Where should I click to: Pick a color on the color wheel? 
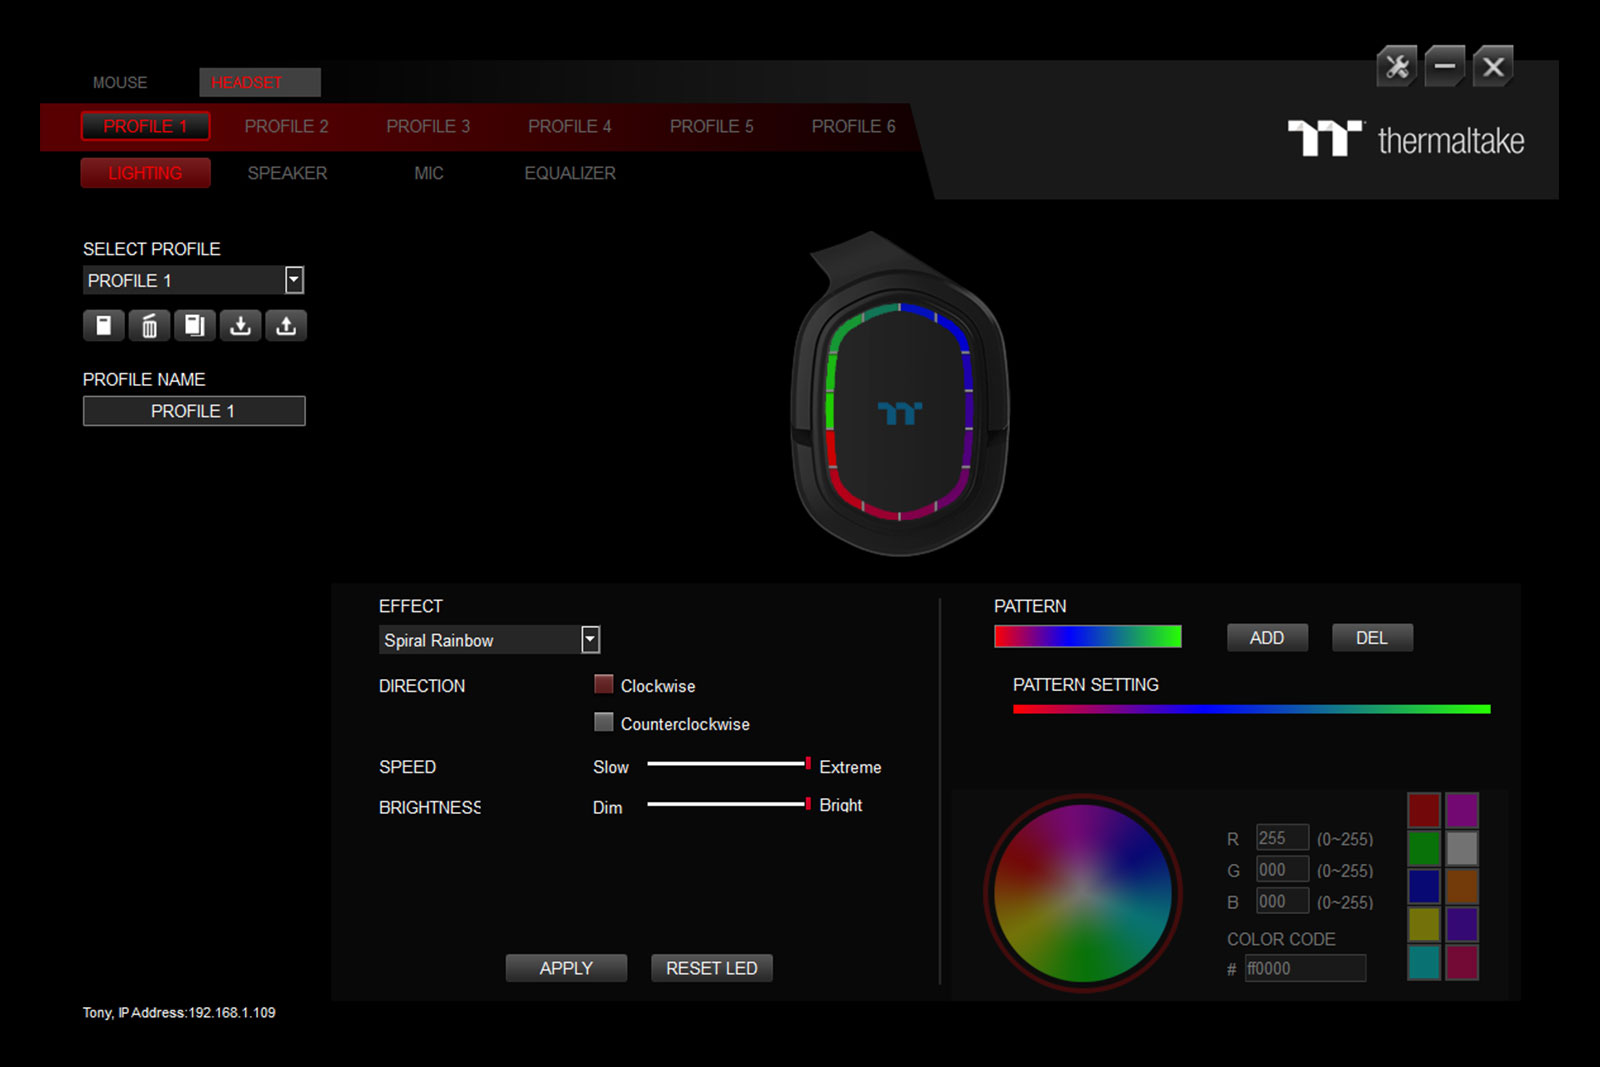pyautogui.click(x=1083, y=893)
